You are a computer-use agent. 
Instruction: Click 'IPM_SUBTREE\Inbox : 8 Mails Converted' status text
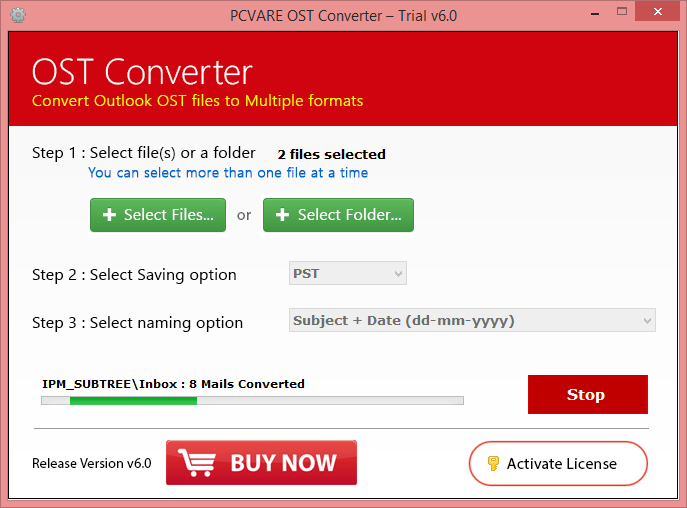click(173, 384)
